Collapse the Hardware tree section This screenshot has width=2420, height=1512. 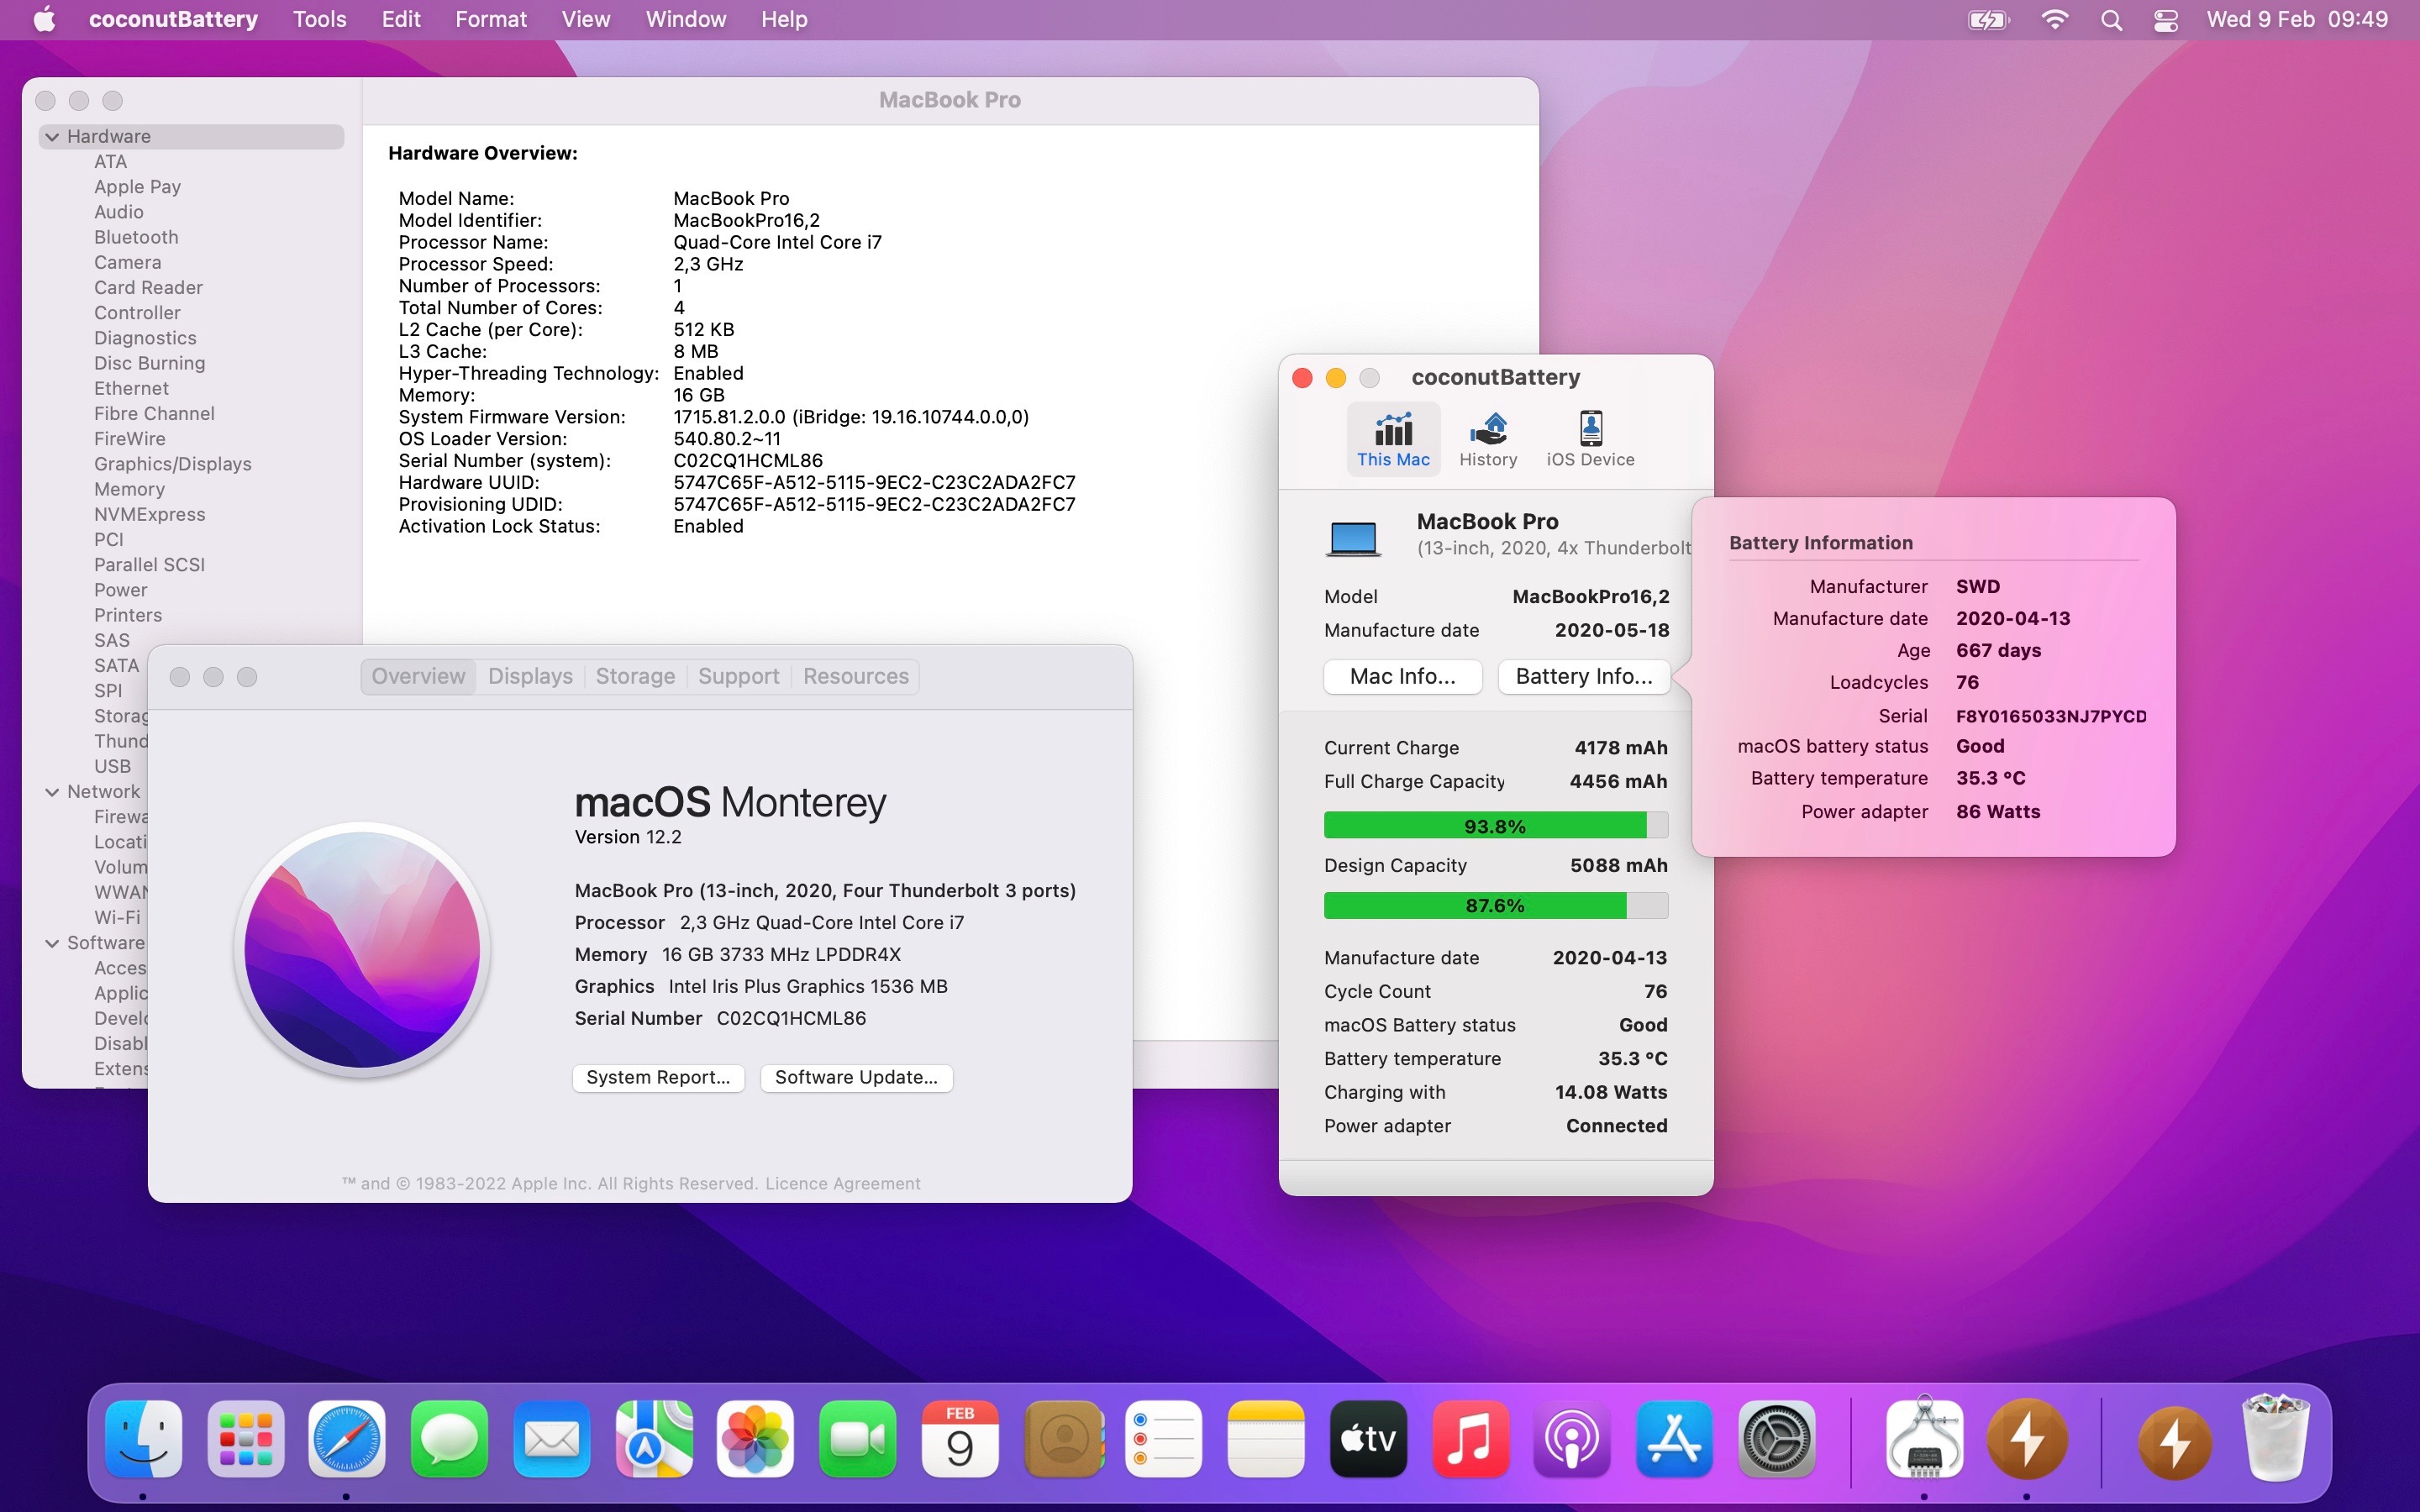click(52, 137)
